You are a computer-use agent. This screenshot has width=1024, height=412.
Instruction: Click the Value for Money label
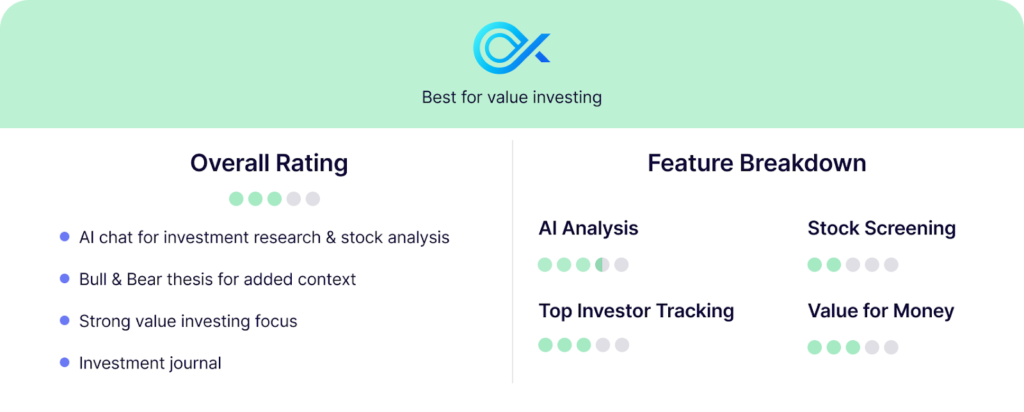[x=881, y=311]
